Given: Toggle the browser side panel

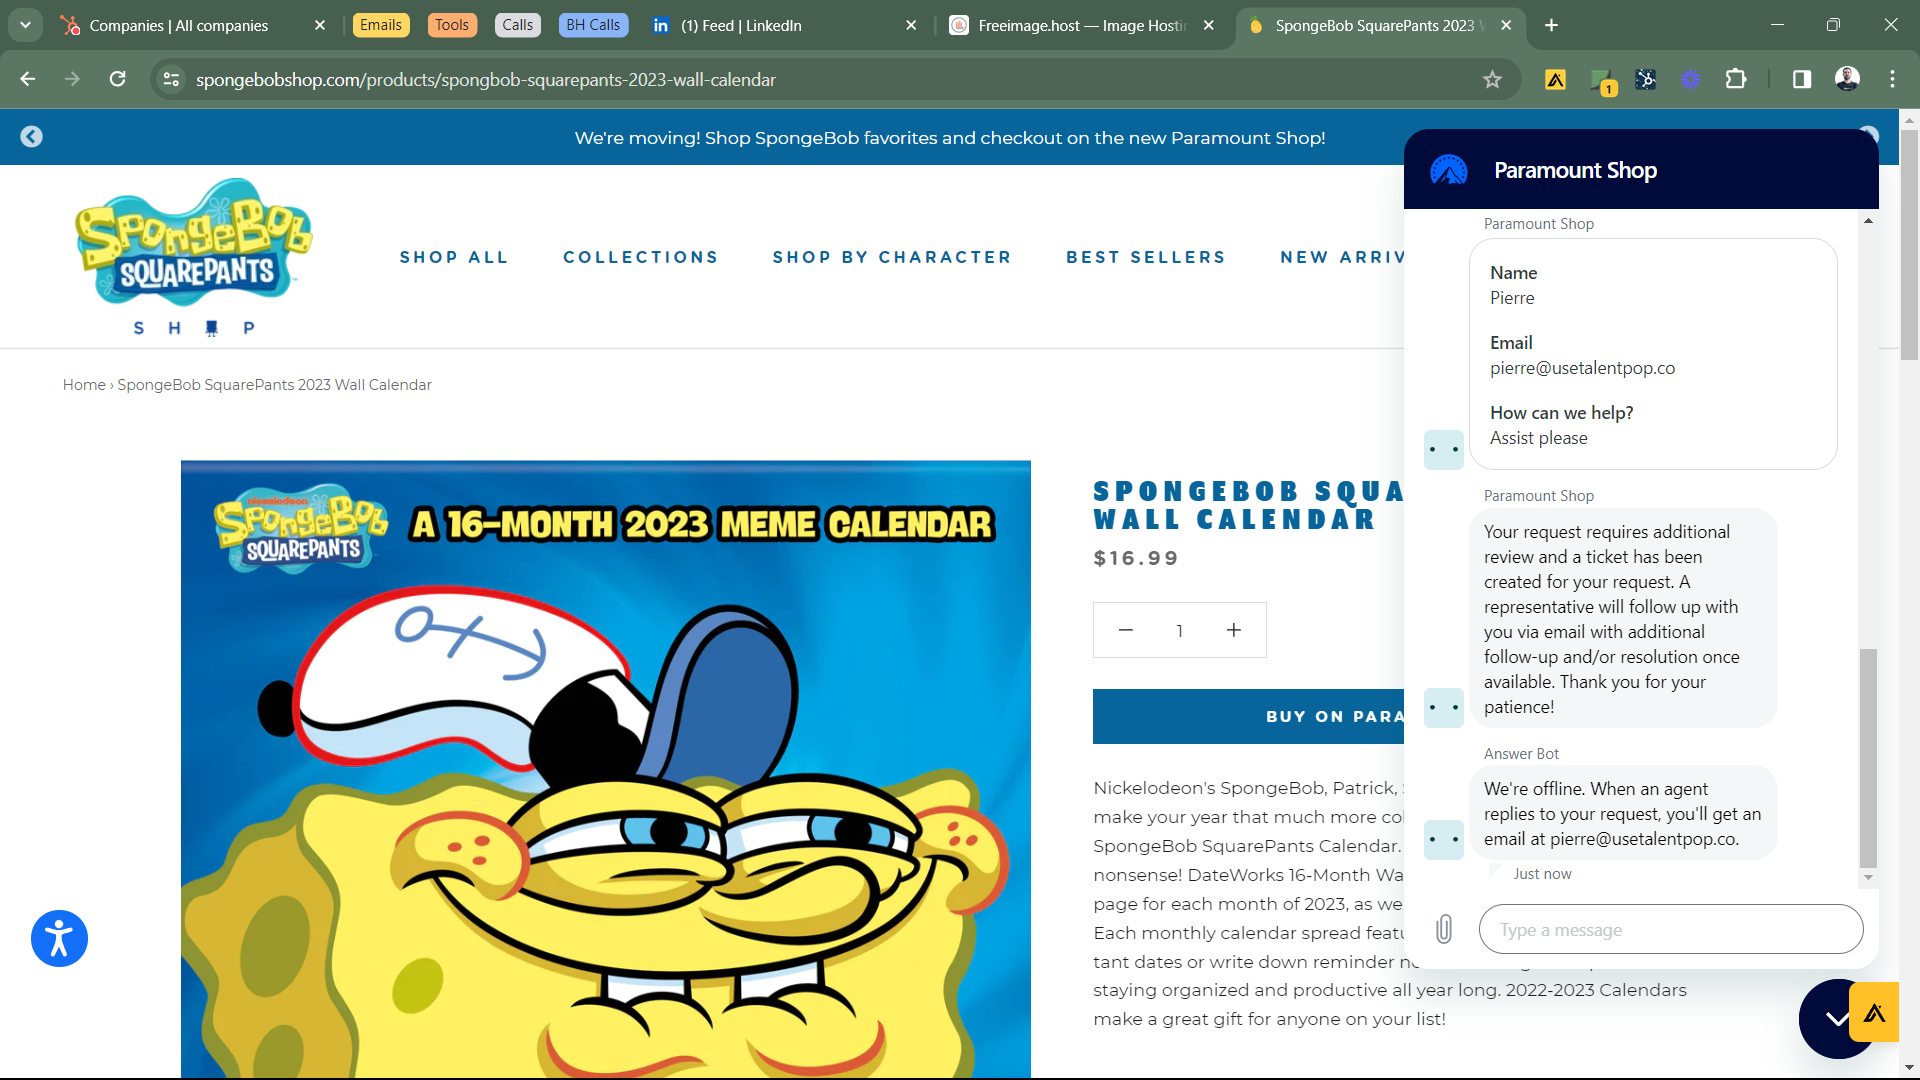Looking at the screenshot, I should pos(1801,79).
